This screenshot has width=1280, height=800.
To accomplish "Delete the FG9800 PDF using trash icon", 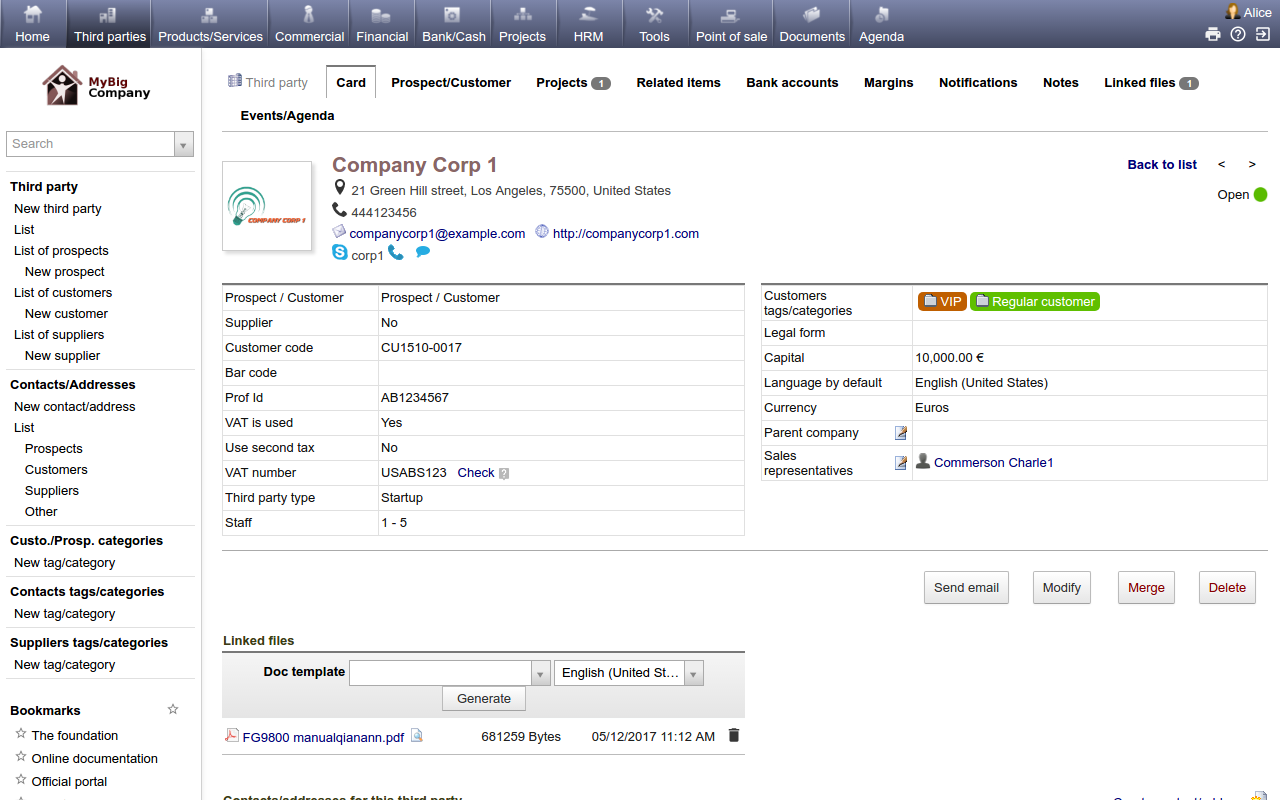I will (x=733, y=735).
